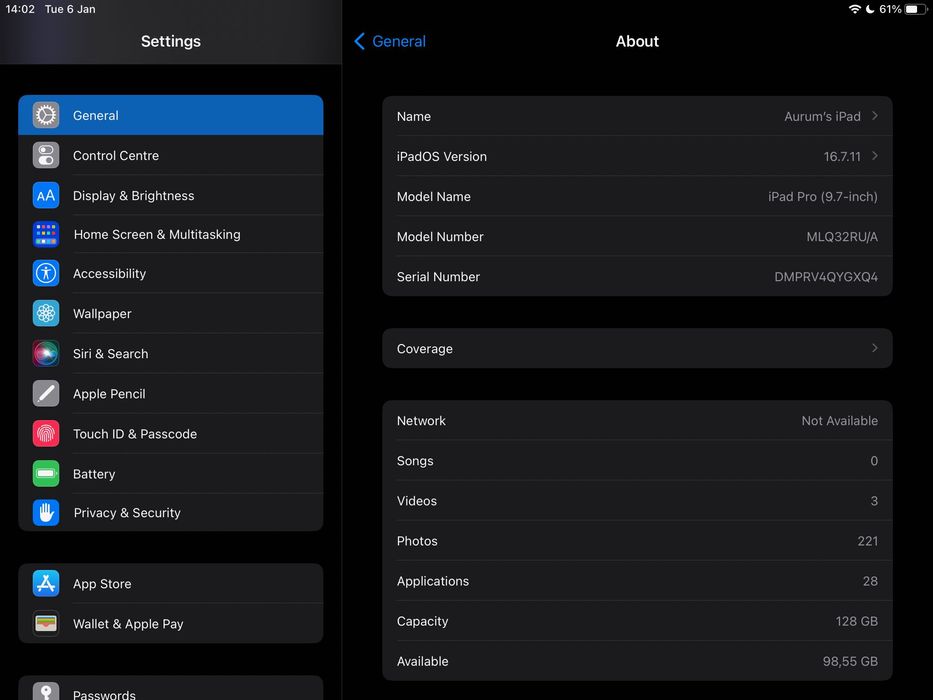Tap Available value 98,55 GB
933x700 pixels.
pyautogui.click(x=850, y=661)
